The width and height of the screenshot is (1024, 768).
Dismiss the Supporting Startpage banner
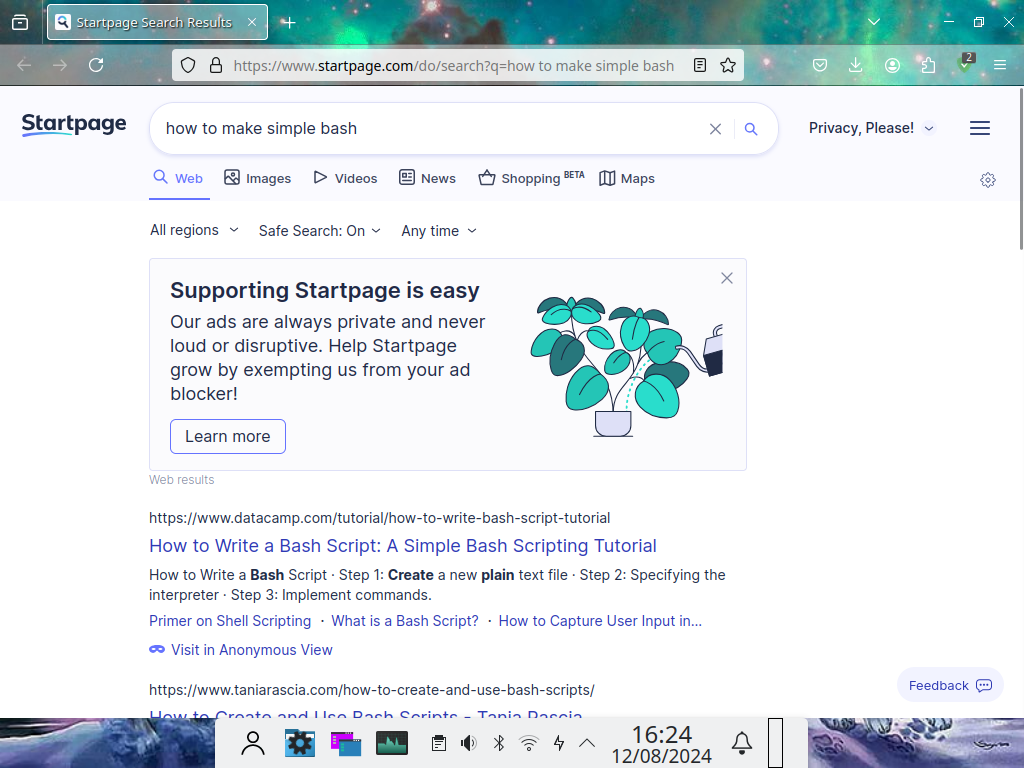coord(727,278)
